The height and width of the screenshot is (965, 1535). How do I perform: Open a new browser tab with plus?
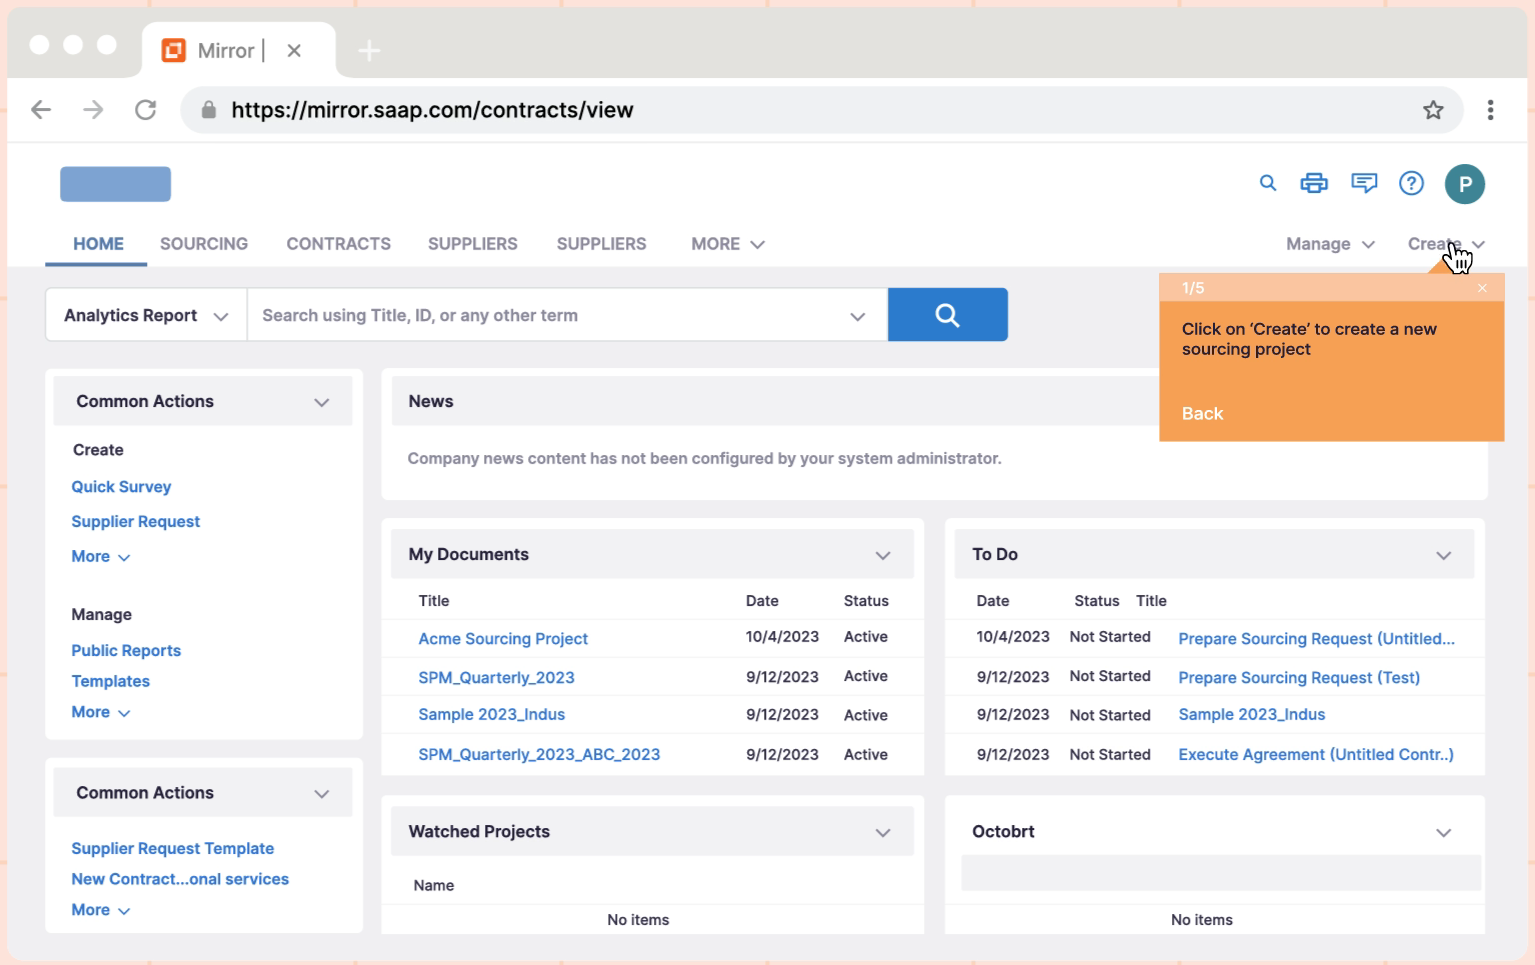point(369,50)
